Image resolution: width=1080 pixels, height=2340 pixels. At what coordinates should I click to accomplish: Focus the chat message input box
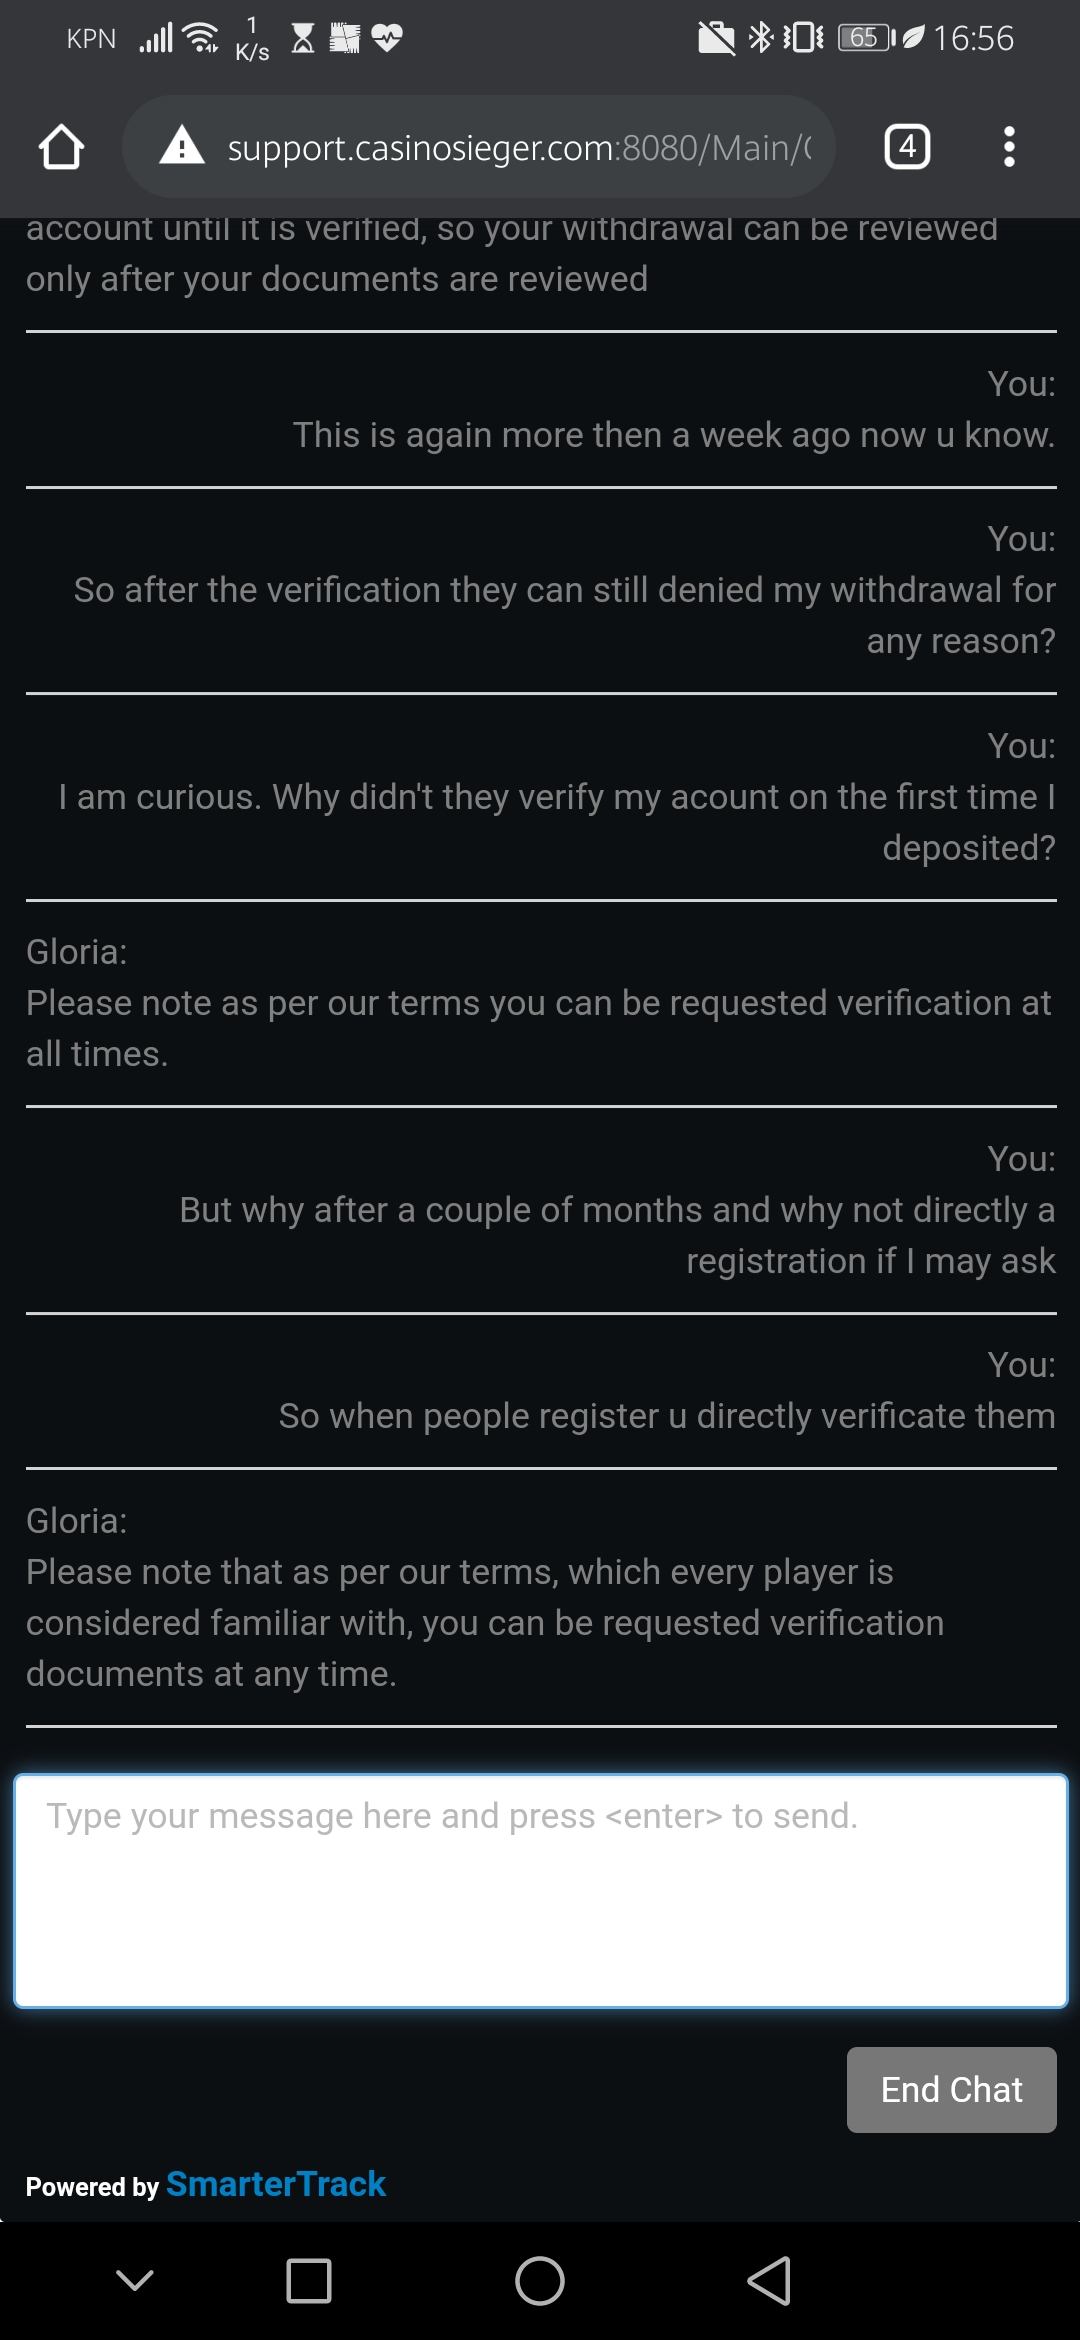coord(540,1890)
